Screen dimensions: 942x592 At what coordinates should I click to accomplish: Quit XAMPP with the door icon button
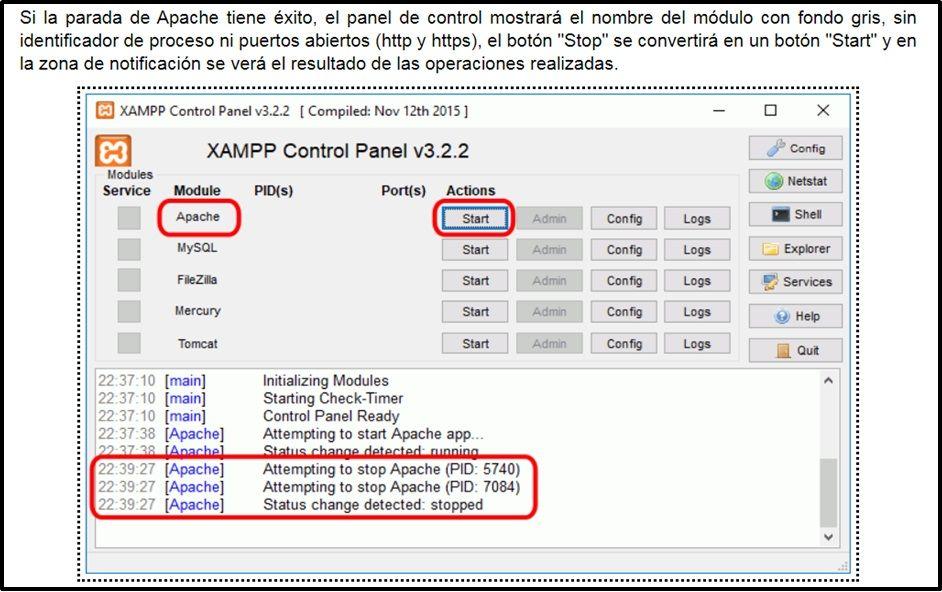(x=795, y=350)
